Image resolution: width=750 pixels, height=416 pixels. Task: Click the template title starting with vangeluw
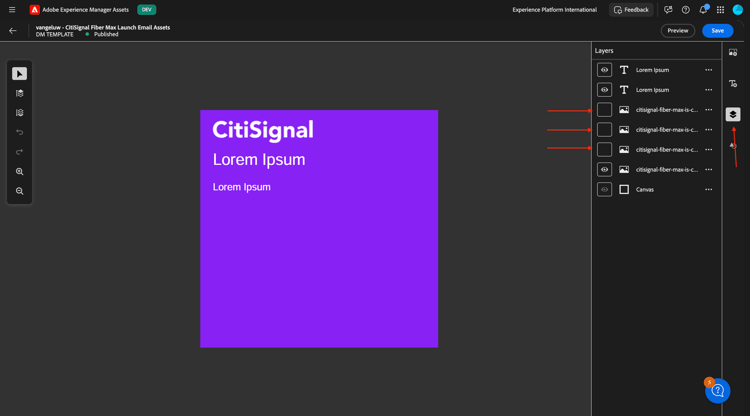click(x=103, y=27)
